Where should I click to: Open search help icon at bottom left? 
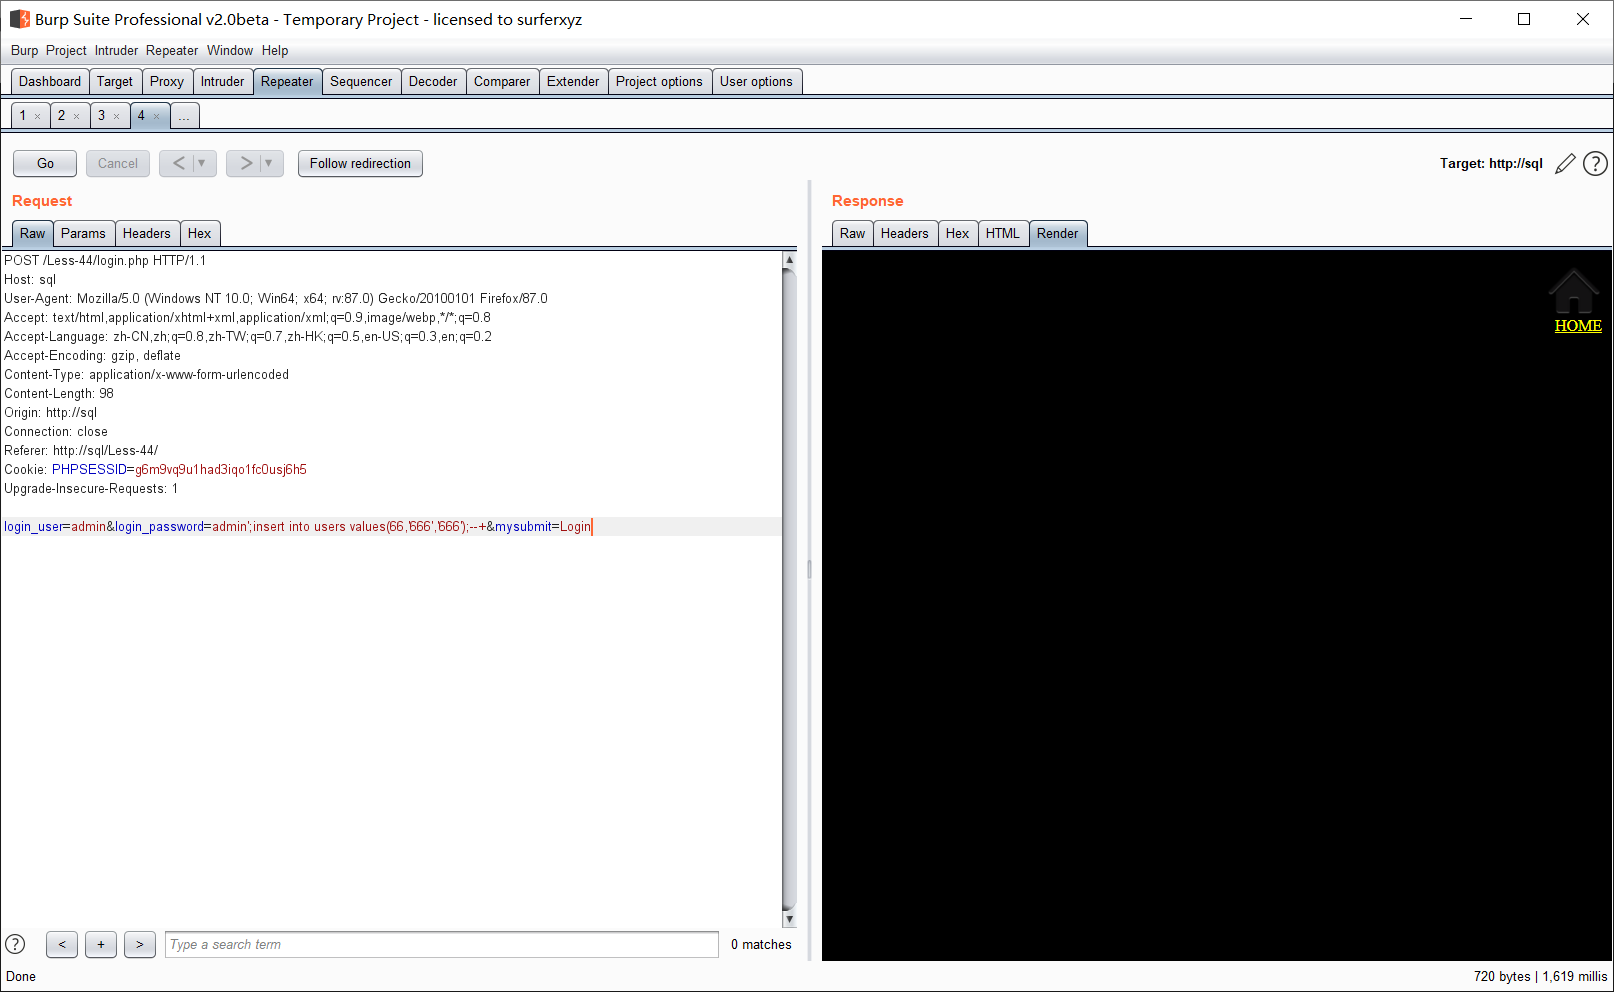tap(15, 944)
